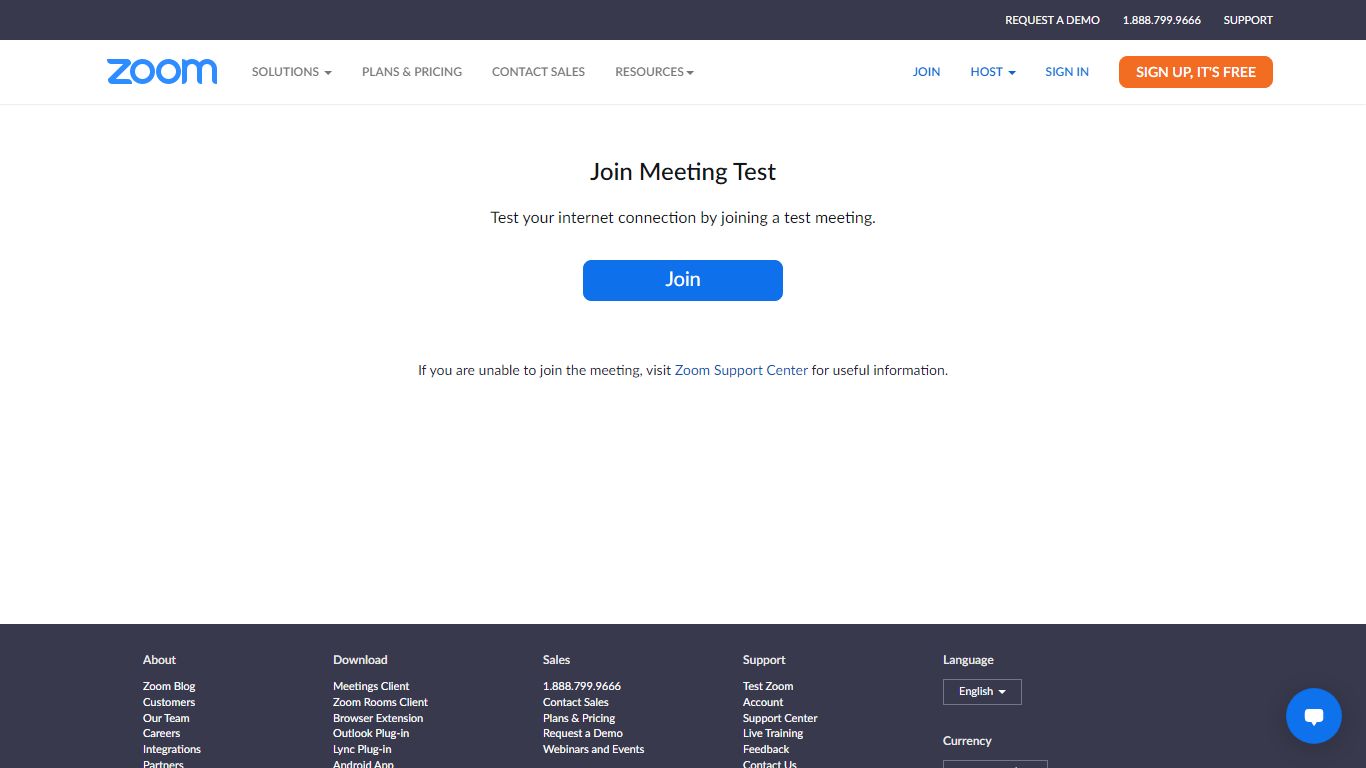Open the Test Zoom footer link
Screen dimensions: 1366x768
click(768, 686)
